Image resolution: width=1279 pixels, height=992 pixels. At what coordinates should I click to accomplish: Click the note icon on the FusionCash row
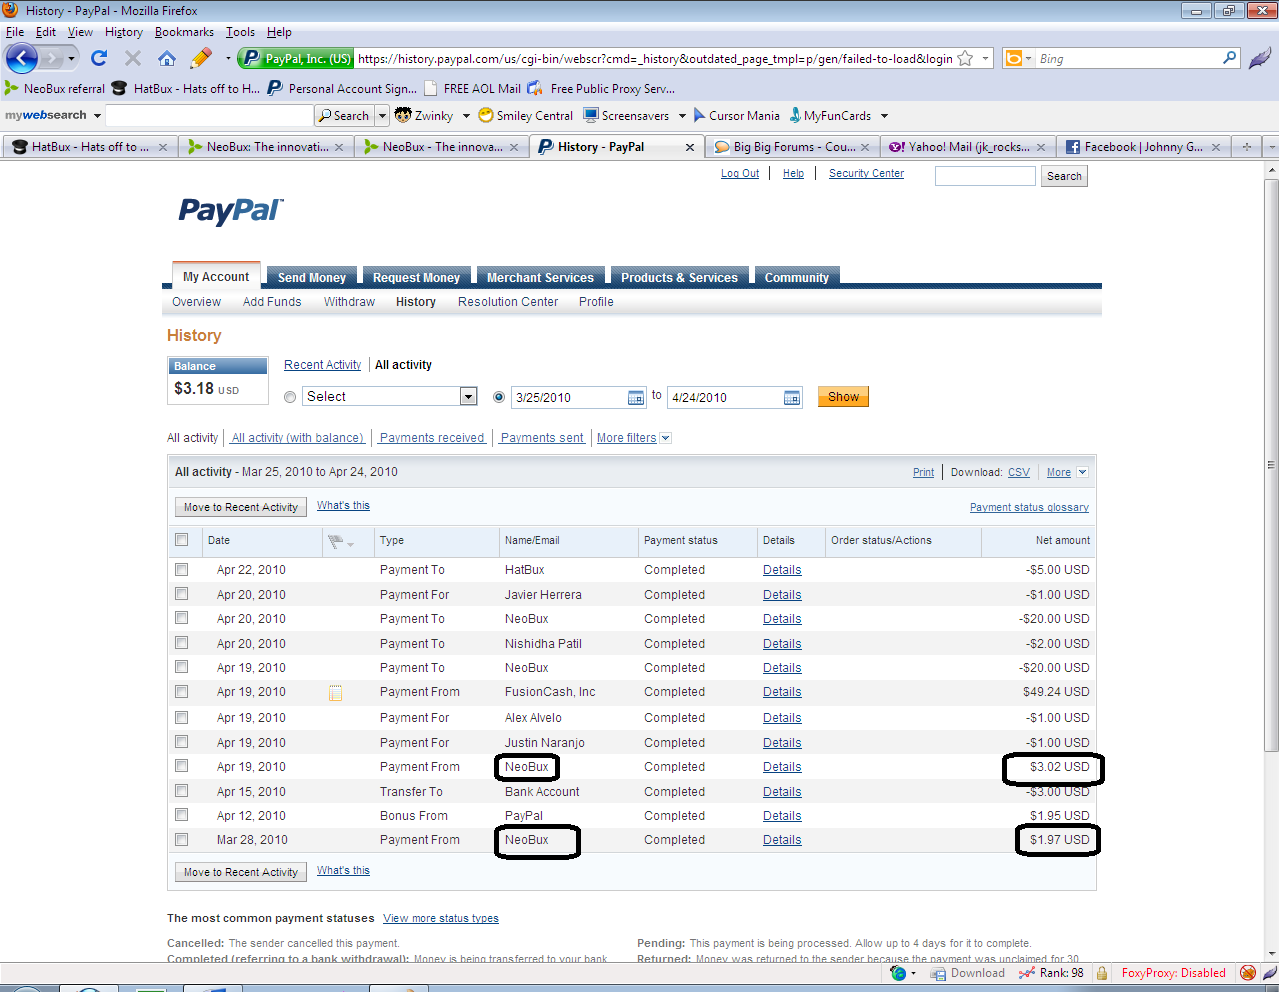(x=335, y=691)
